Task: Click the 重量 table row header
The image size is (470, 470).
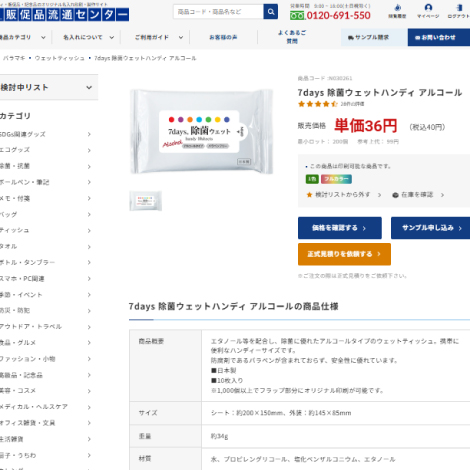Action: tap(165, 436)
